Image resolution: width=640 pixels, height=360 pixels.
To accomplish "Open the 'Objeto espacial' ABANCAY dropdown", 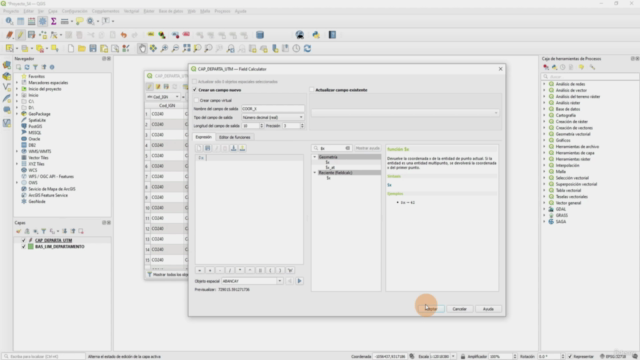I will point(252,281).
